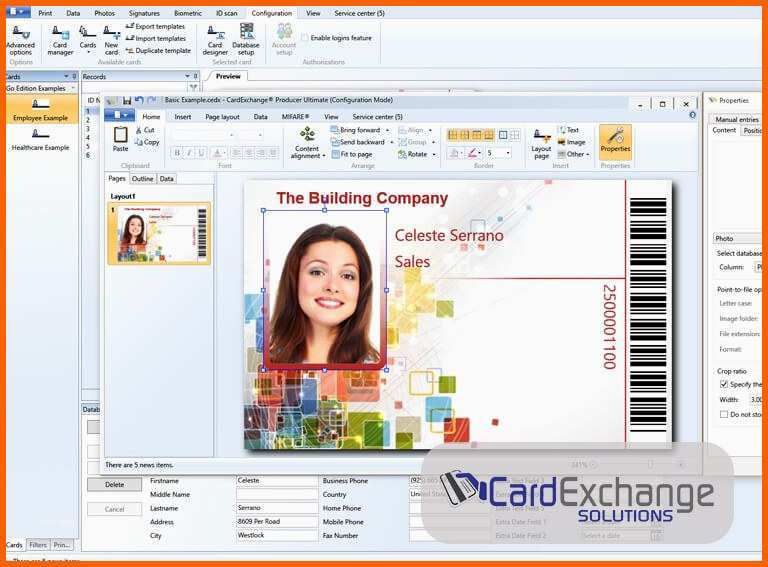Insert Image element
Viewport: 768px width, 567px height.
click(571, 142)
